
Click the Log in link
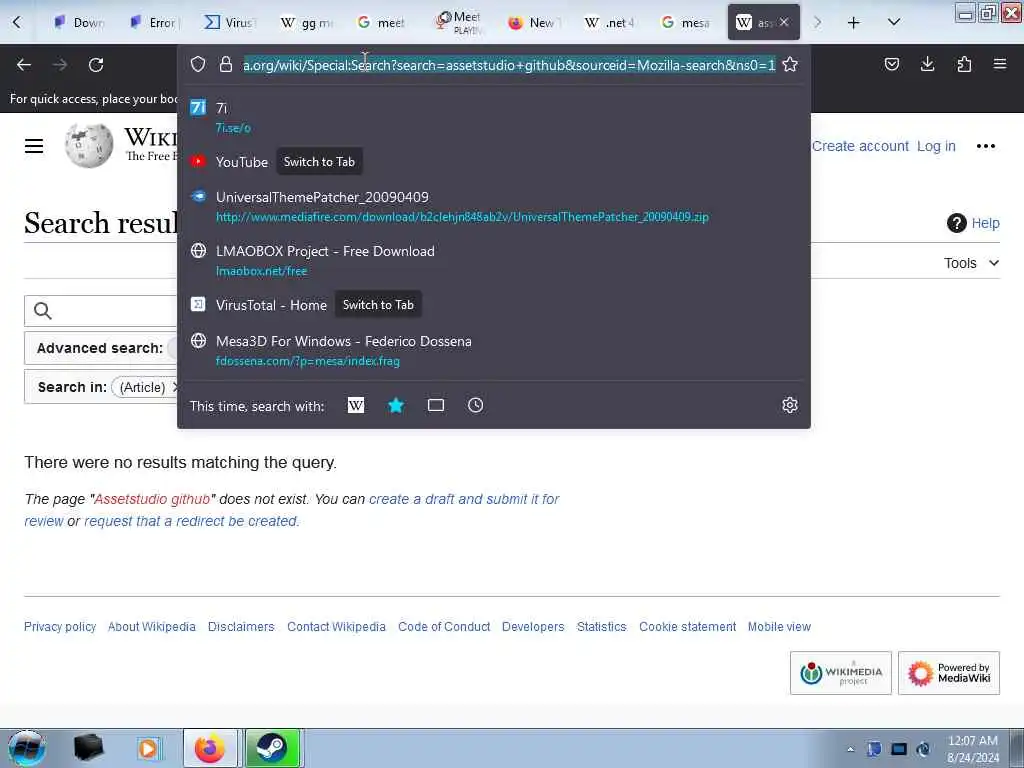(x=936, y=146)
